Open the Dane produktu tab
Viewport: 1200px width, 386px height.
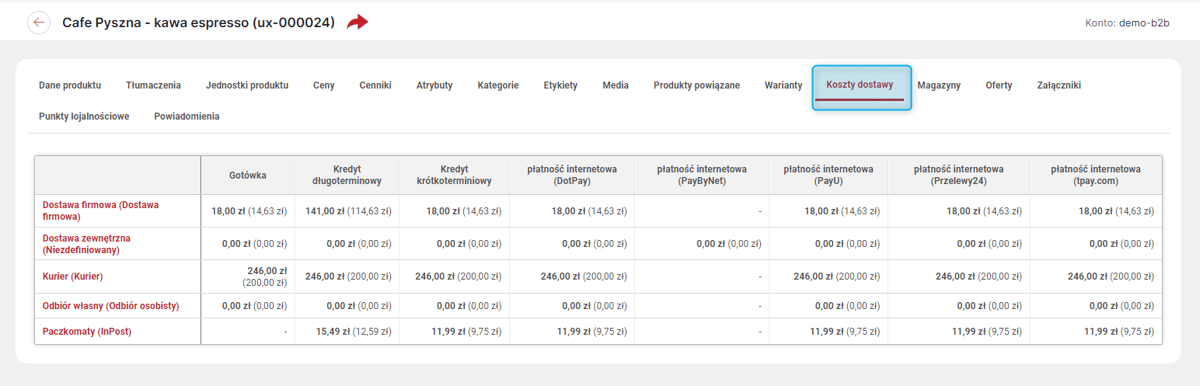tap(70, 86)
